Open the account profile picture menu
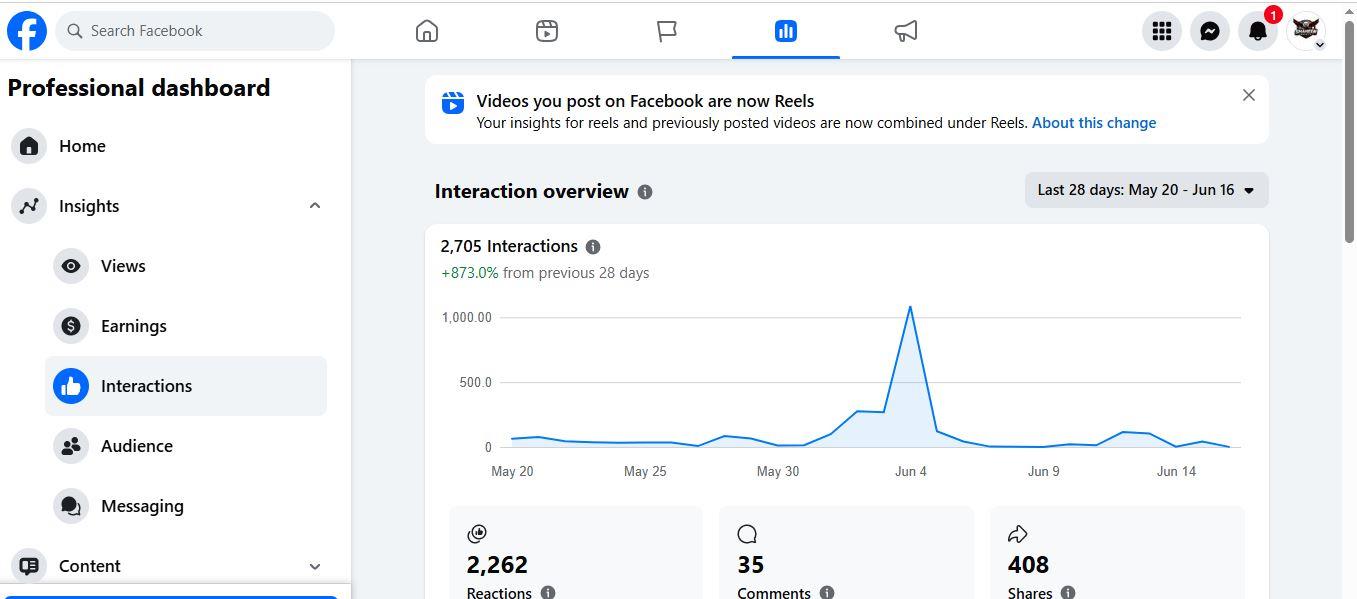 click(1306, 31)
